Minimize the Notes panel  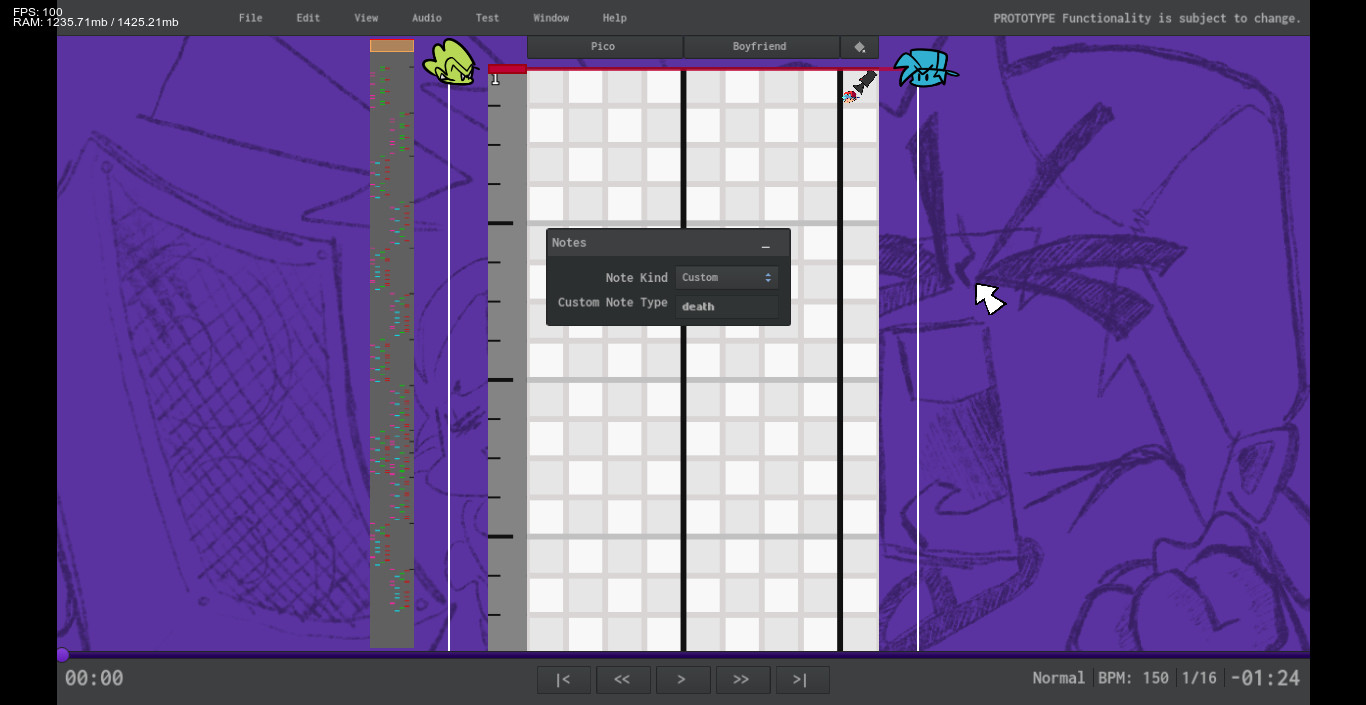coord(766,245)
